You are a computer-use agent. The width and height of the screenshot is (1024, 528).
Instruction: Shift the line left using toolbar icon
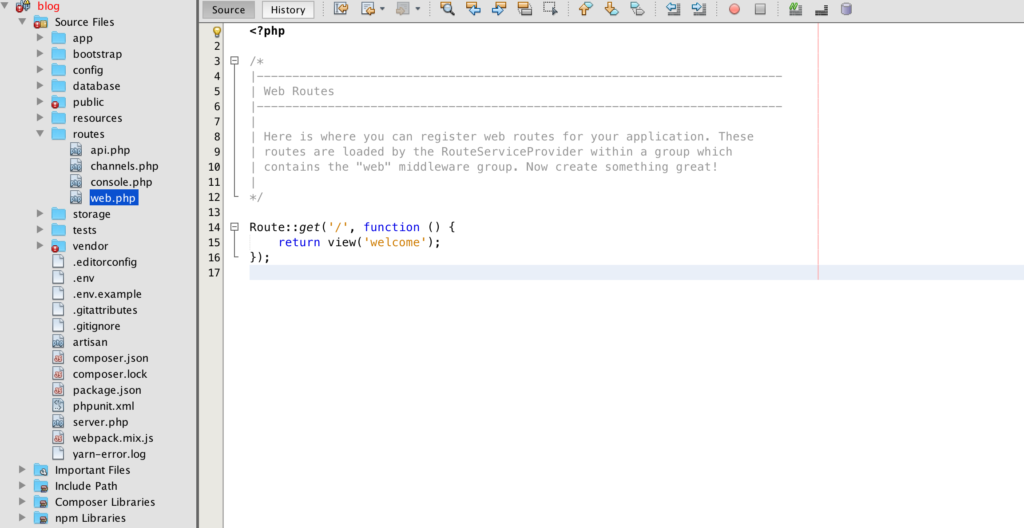point(673,9)
